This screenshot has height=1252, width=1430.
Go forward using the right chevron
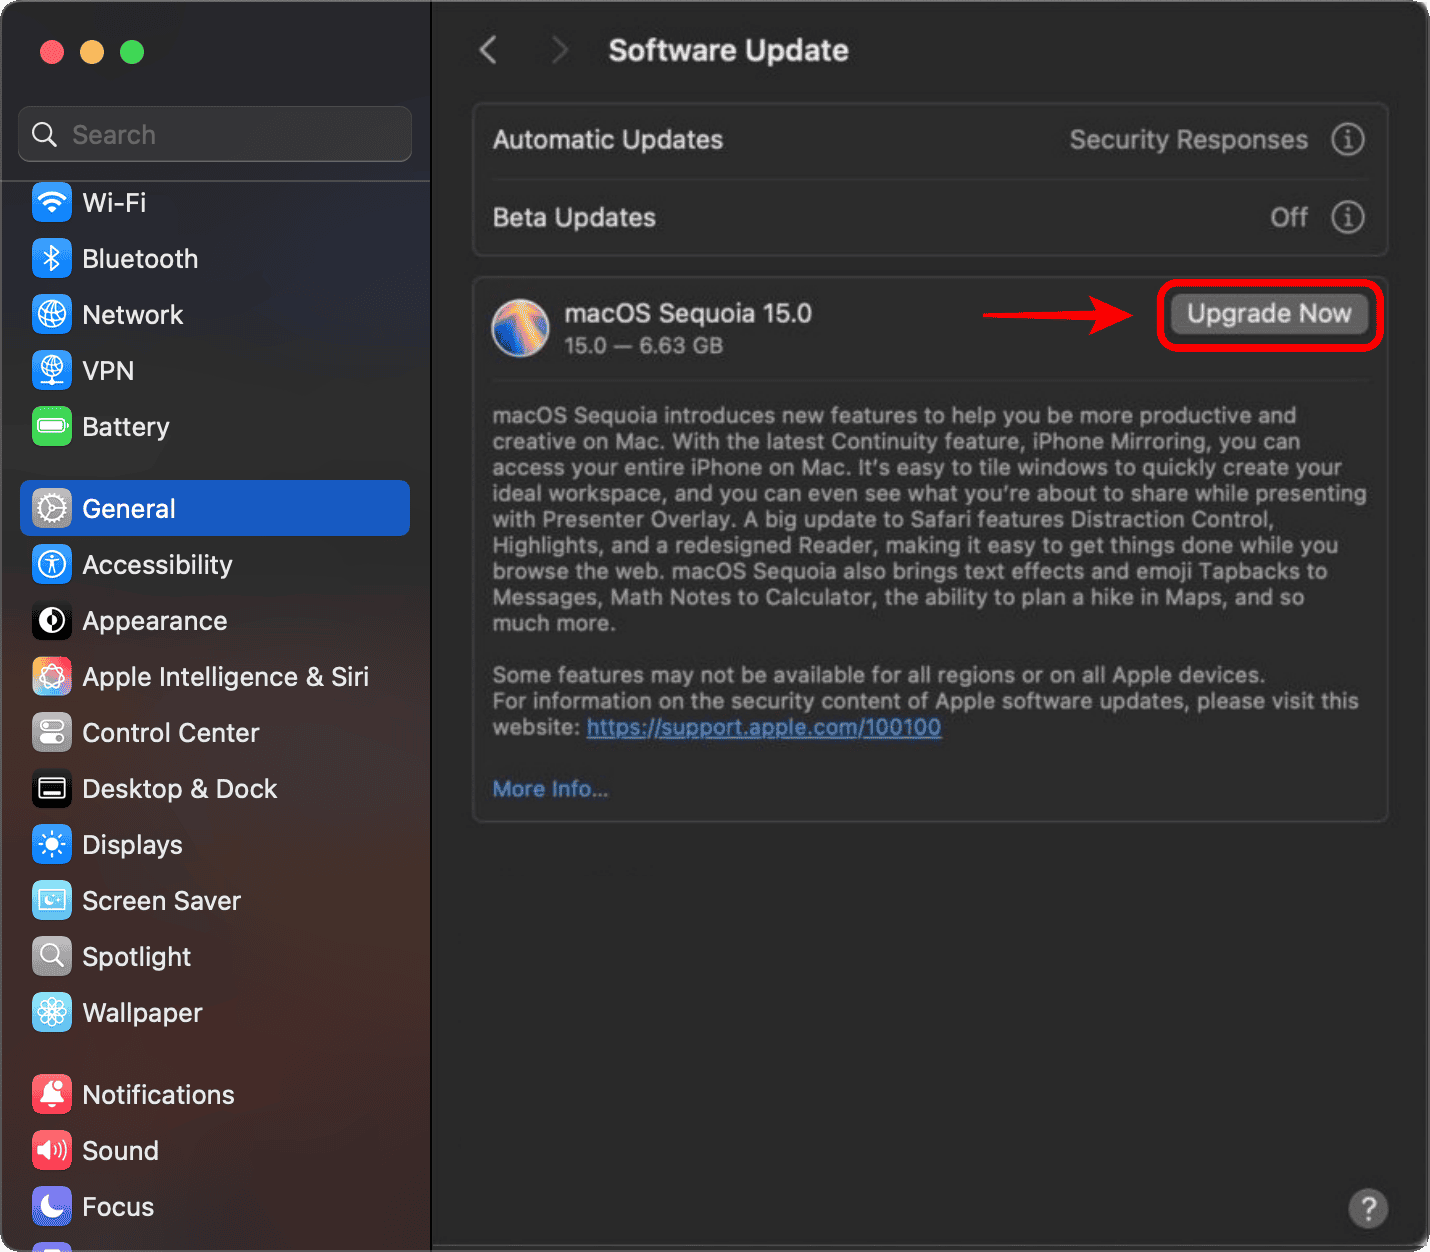pyautogui.click(x=560, y=50)
